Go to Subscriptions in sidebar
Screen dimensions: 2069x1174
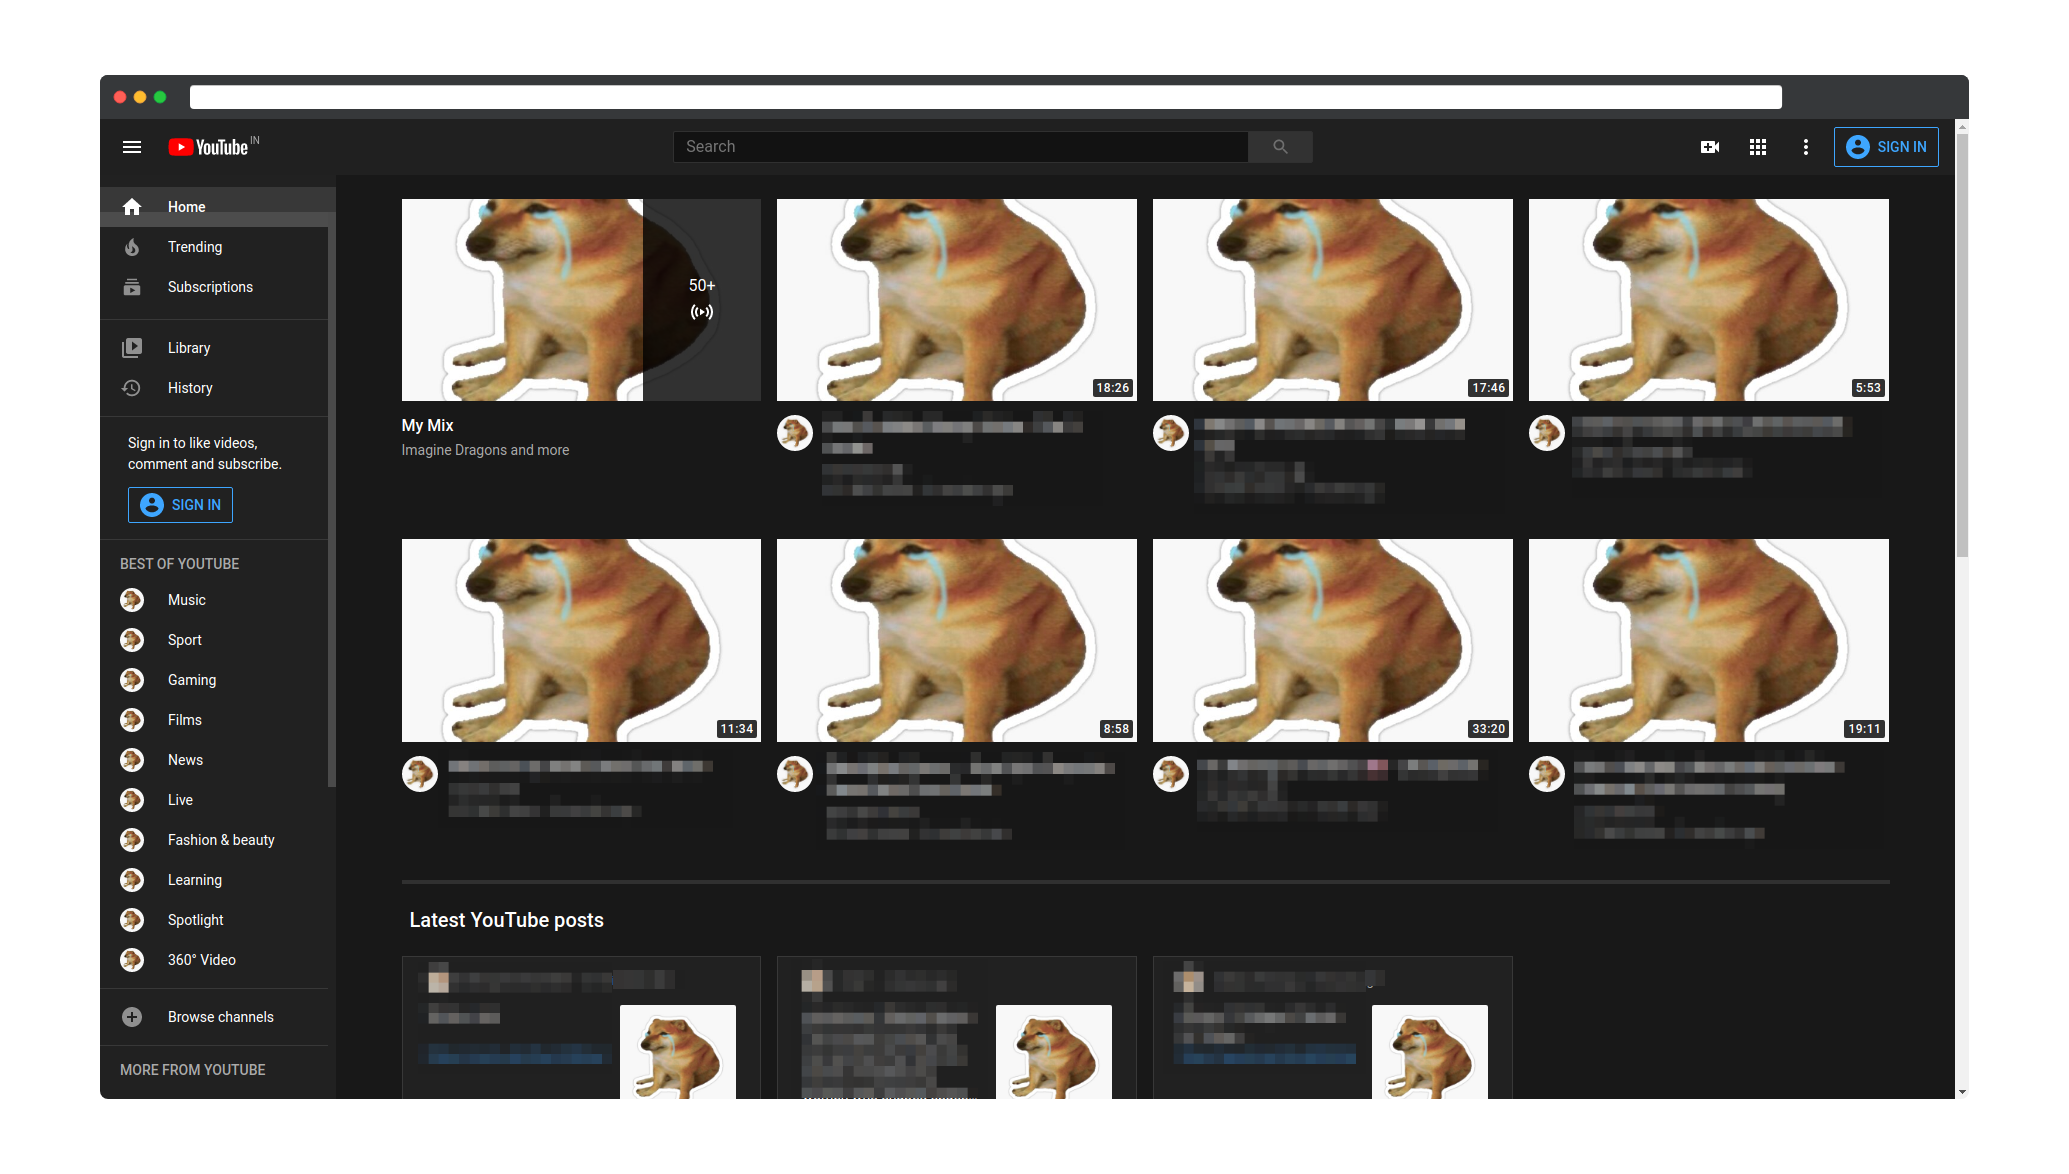pos(210,287)
